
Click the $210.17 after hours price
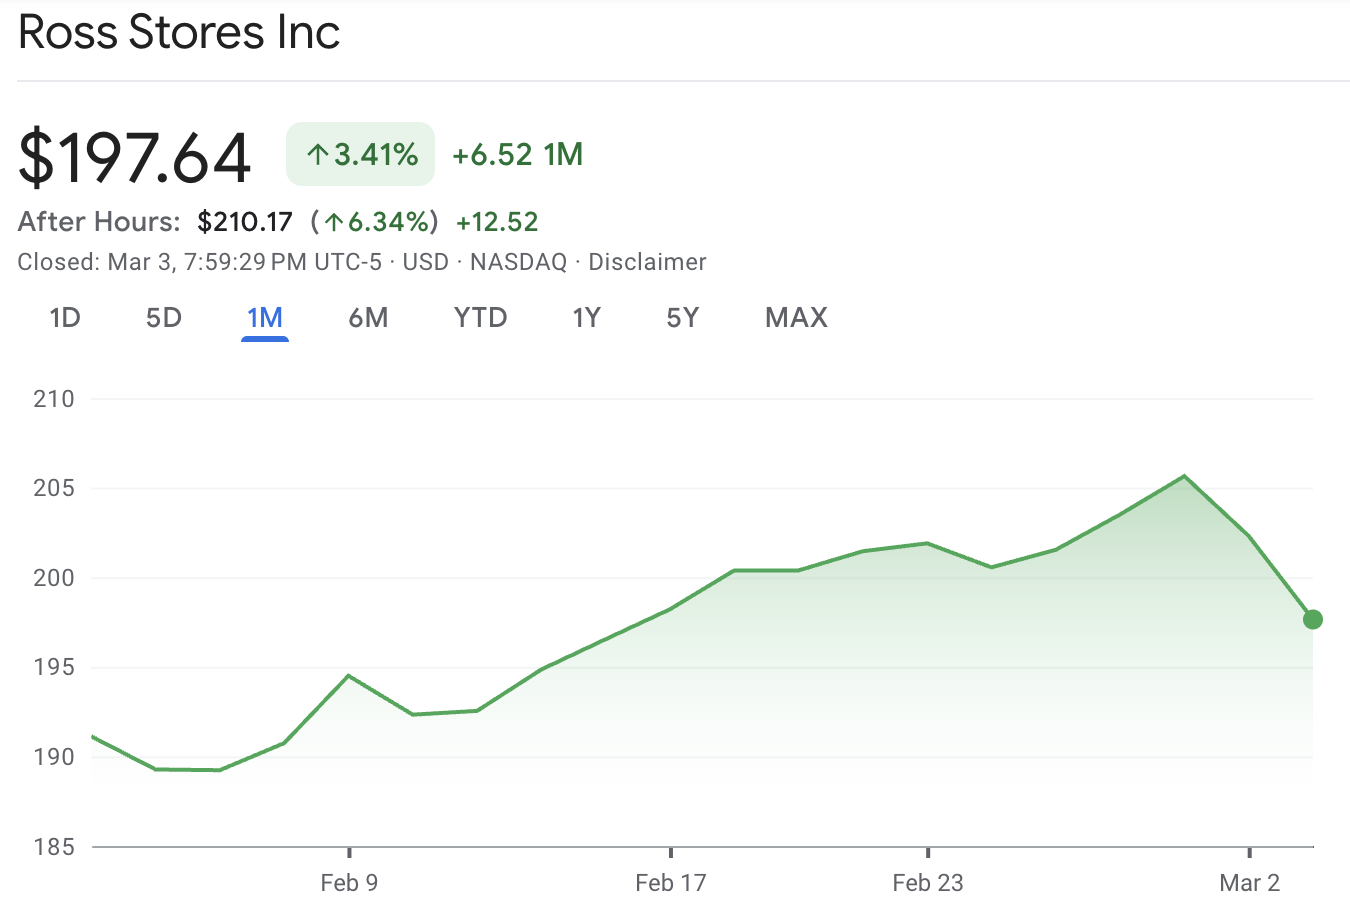pyautogui.click(x=245, y=222)
